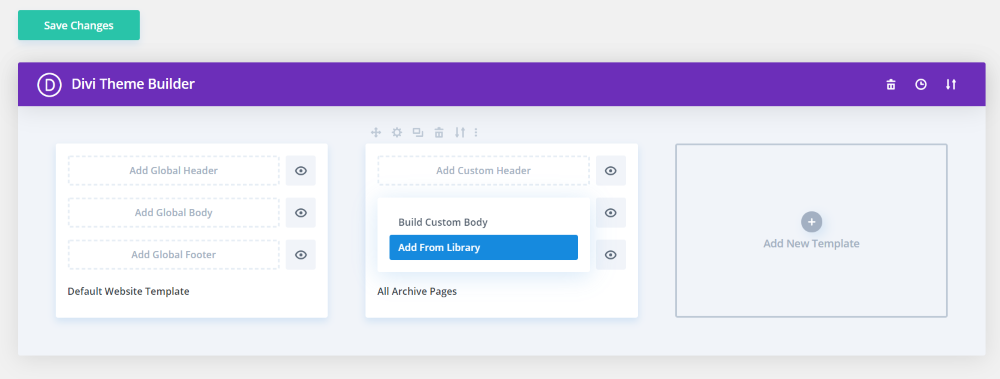The height and width of the screenshot is (379, 1000).
Task: Click Save Changes button
Action: tap(78, 26)
